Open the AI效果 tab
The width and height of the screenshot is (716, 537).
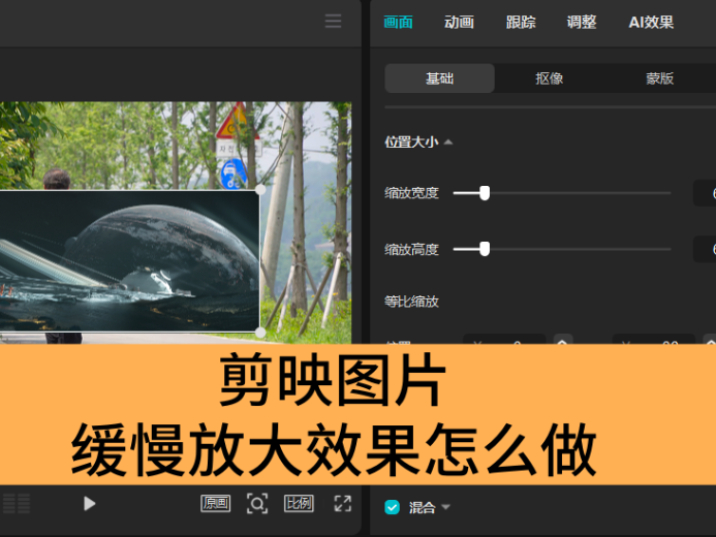click(651, 22)
